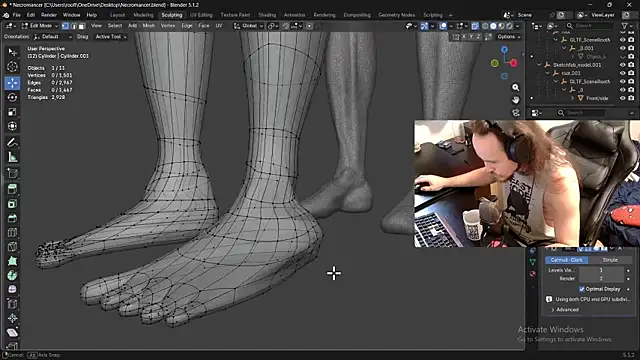The height and width of the screenshot is (360, 640).
Task: Open the File menu
Action: tap(16, 15)
